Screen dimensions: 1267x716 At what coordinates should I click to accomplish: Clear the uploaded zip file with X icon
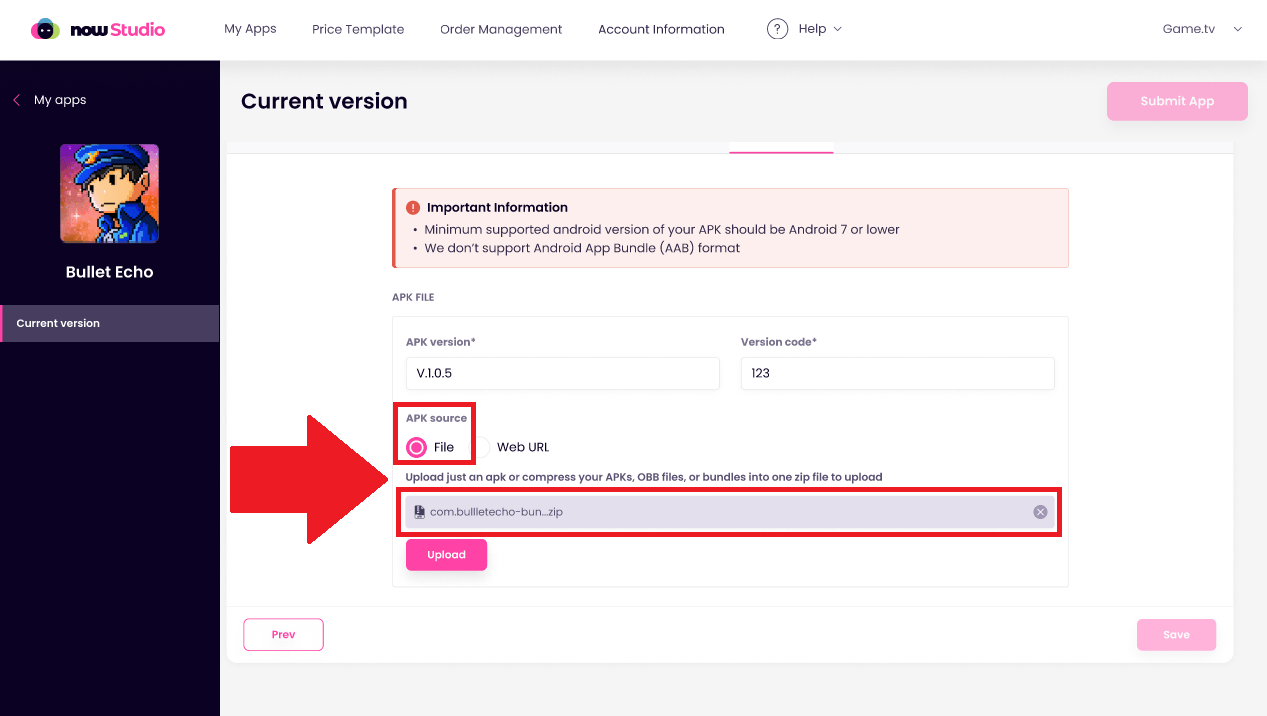[x=1040, y=512]
